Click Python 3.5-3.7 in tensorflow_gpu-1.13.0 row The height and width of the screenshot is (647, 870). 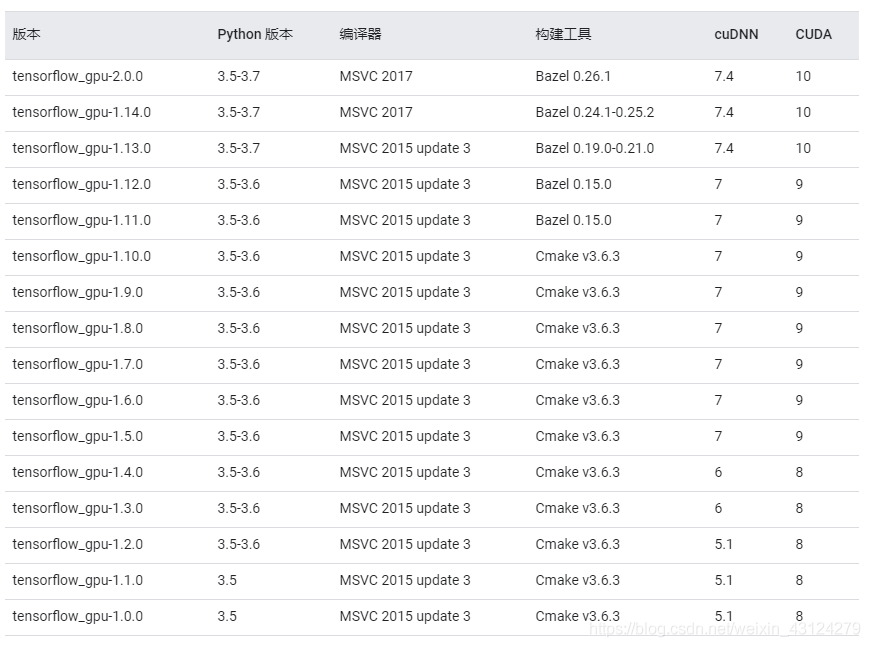(239, 149)
